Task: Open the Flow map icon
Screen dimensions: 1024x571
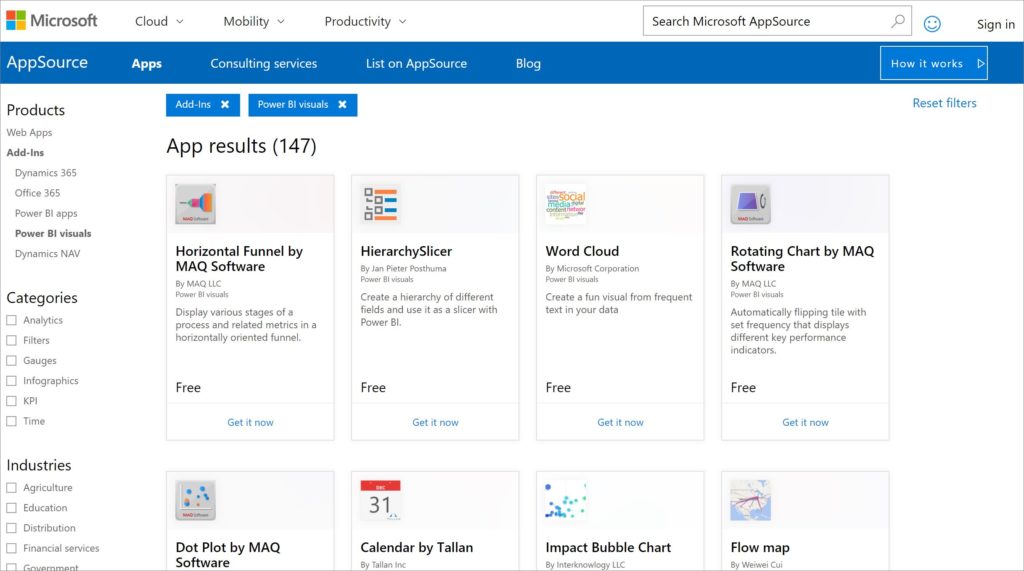Action: point(750,500)
